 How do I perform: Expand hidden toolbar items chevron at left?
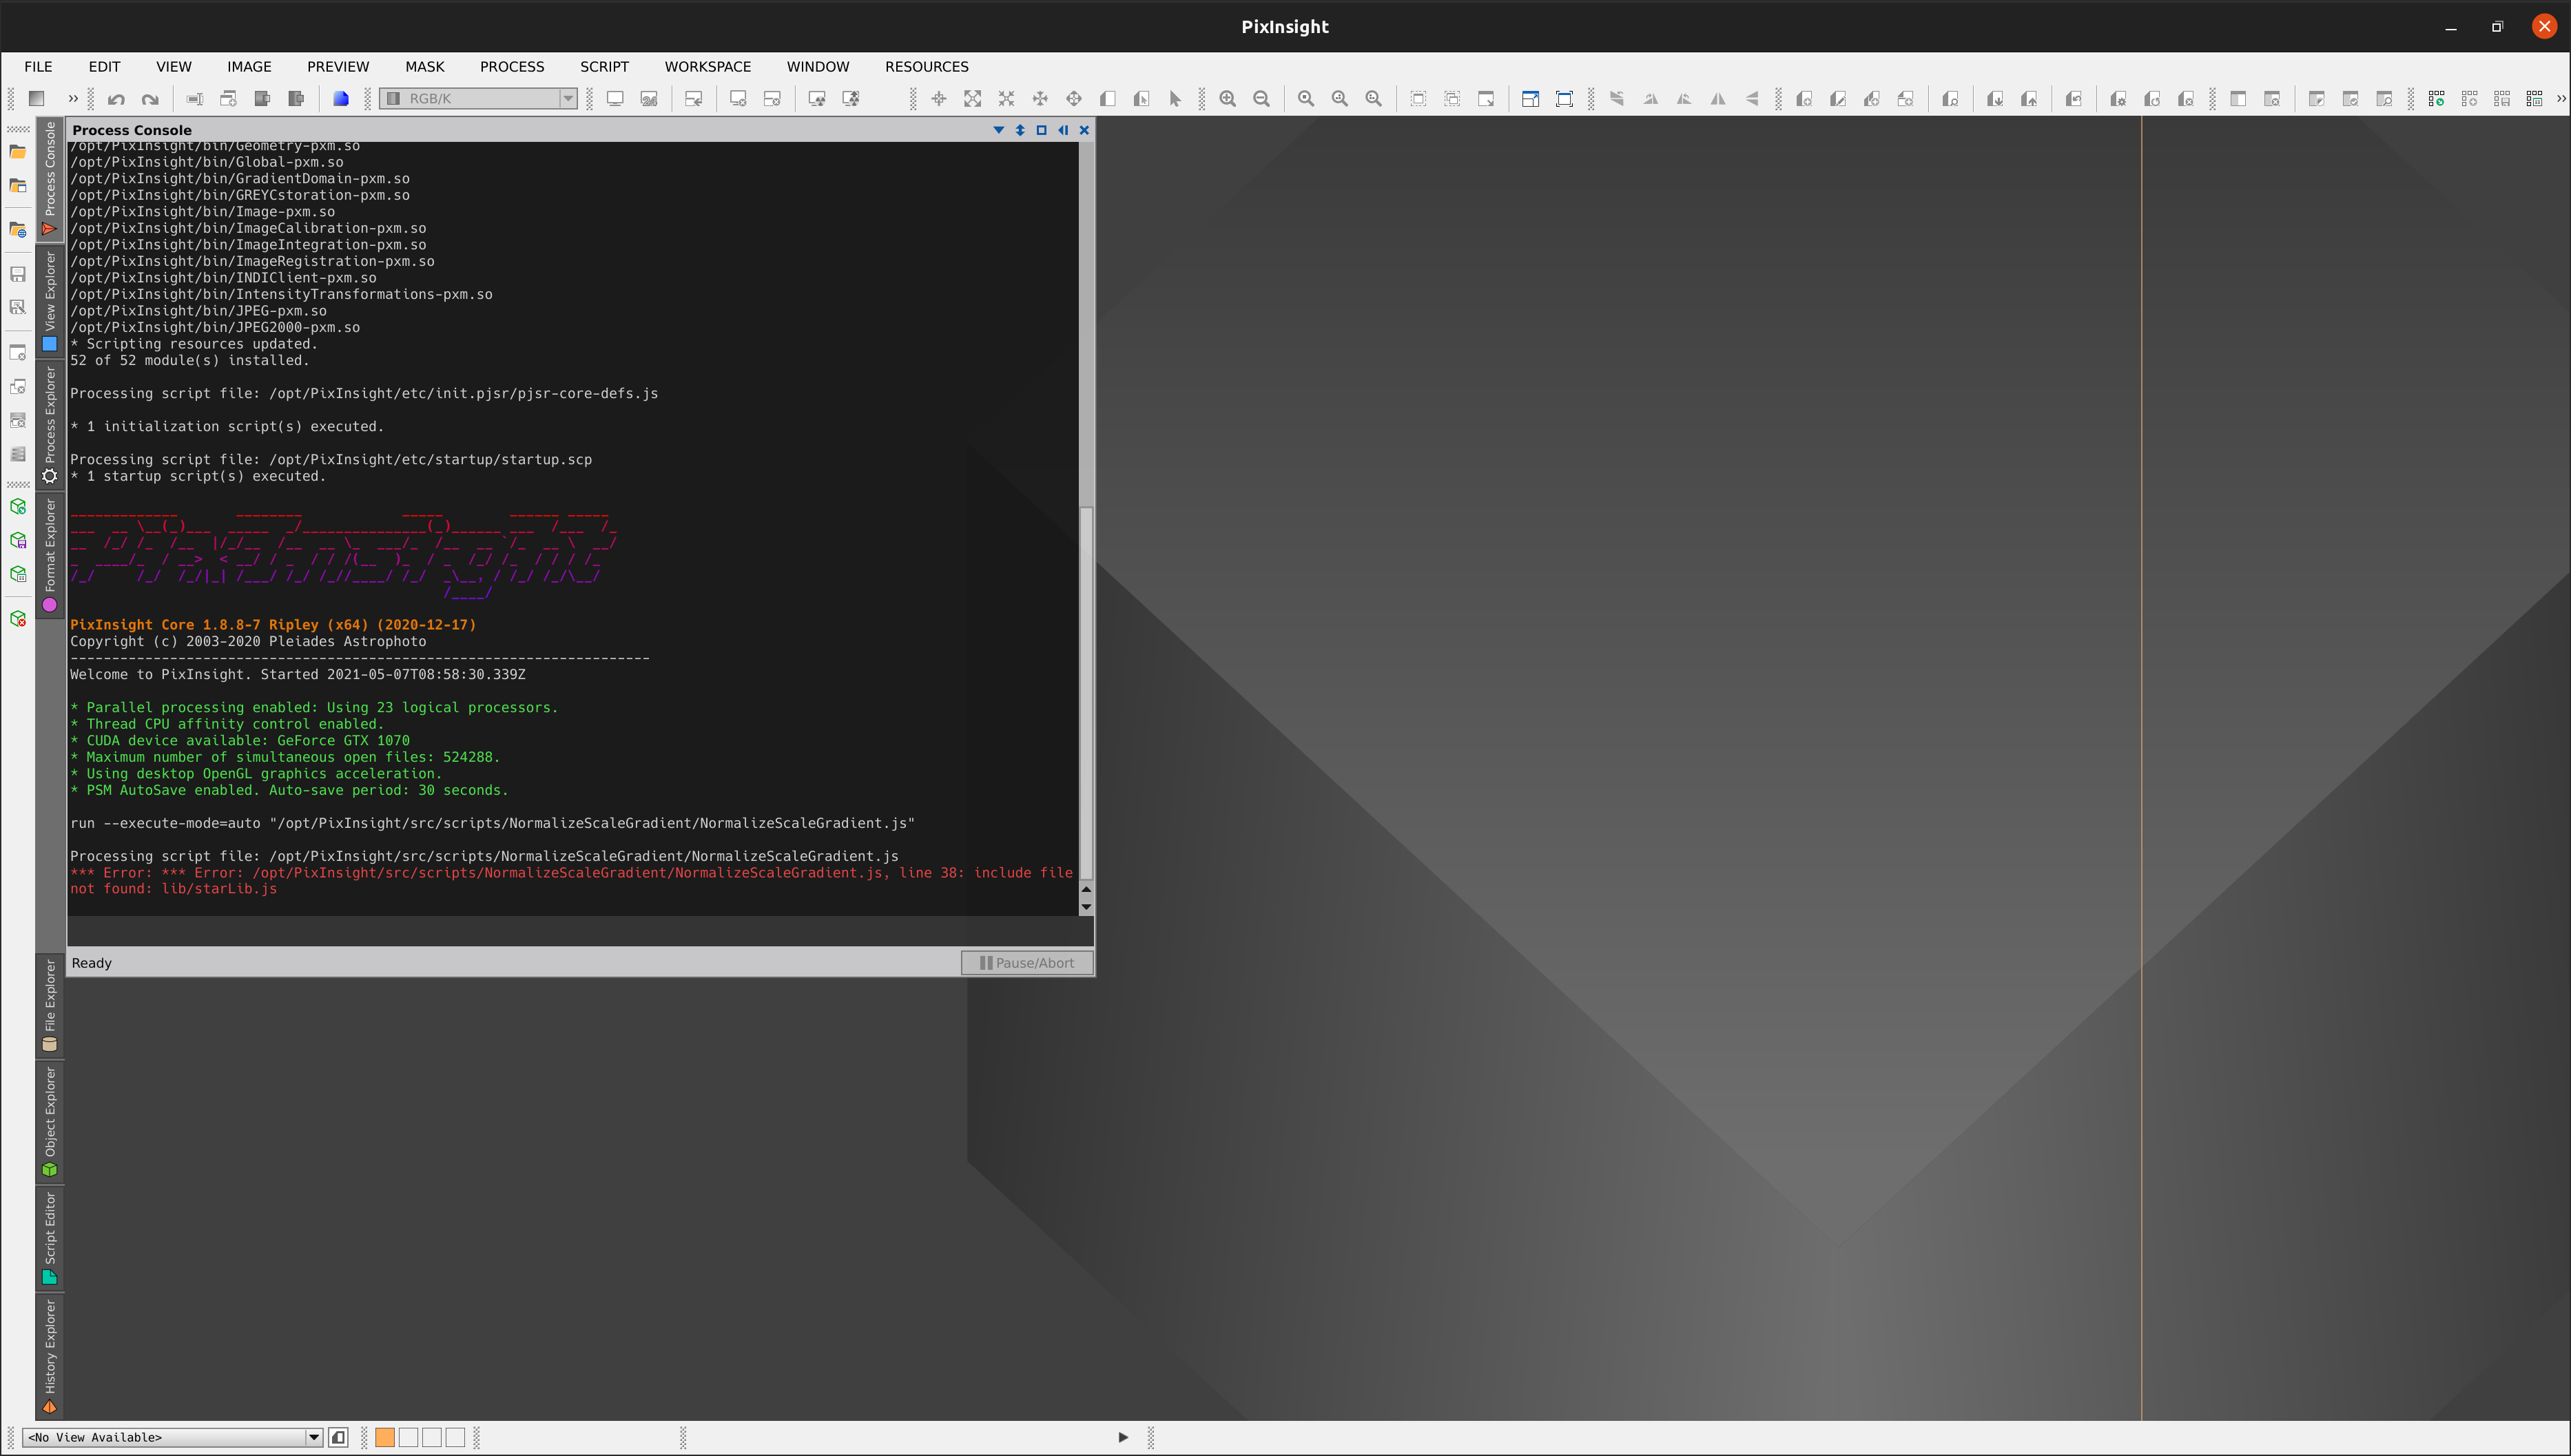[x=72, y=98]
